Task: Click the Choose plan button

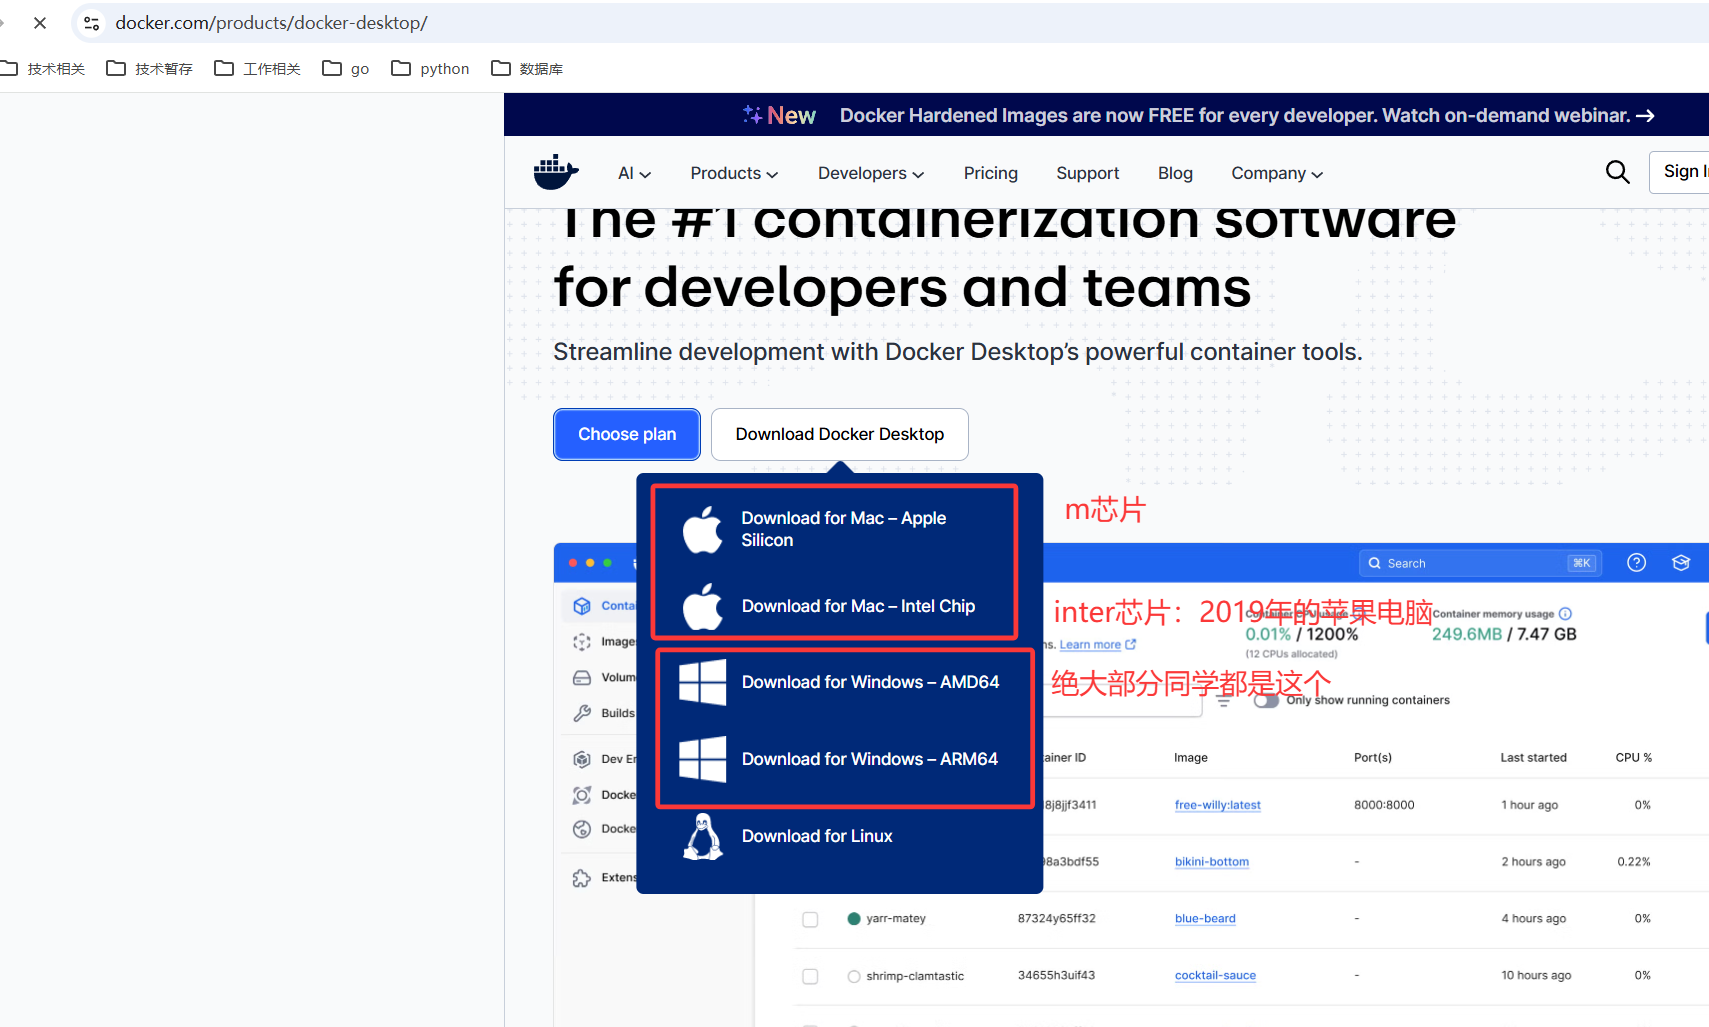Action: [627, 434]
